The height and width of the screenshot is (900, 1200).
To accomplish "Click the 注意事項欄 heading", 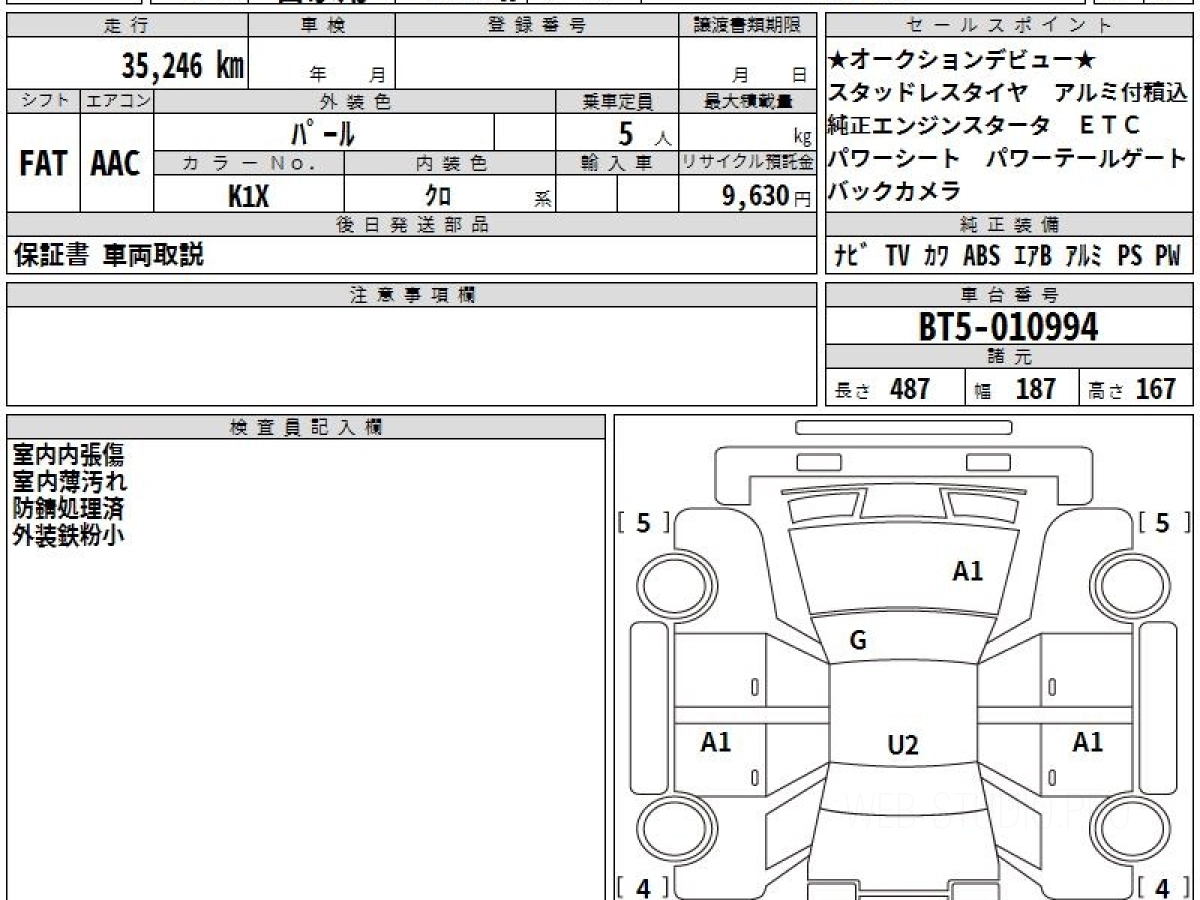I will 412,295.
